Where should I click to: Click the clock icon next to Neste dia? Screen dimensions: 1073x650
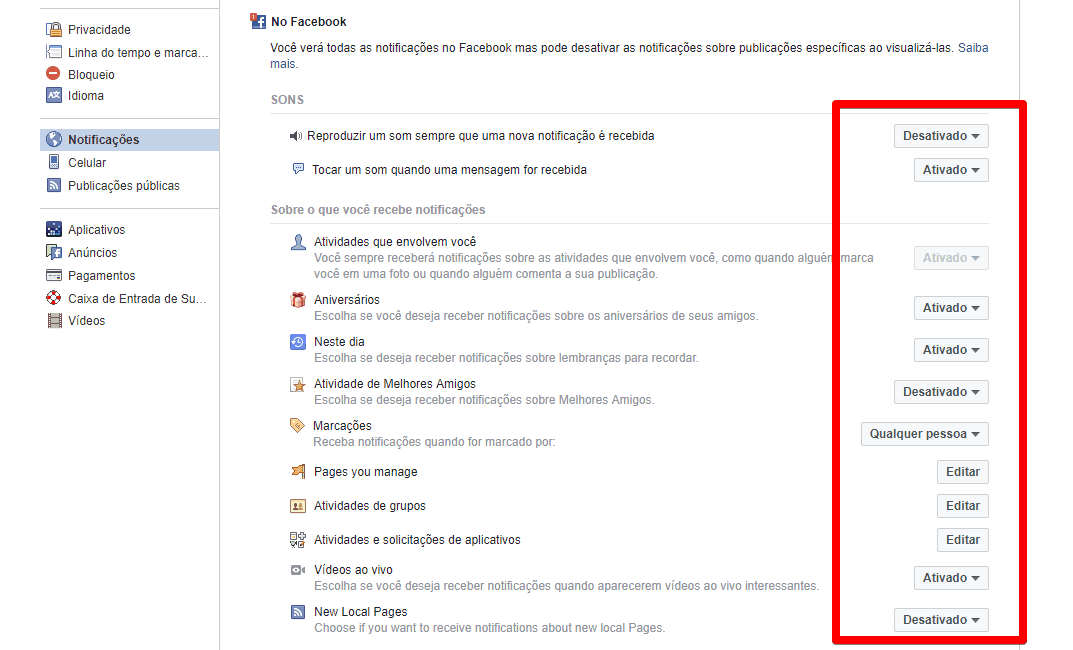(x=298, y=342)
